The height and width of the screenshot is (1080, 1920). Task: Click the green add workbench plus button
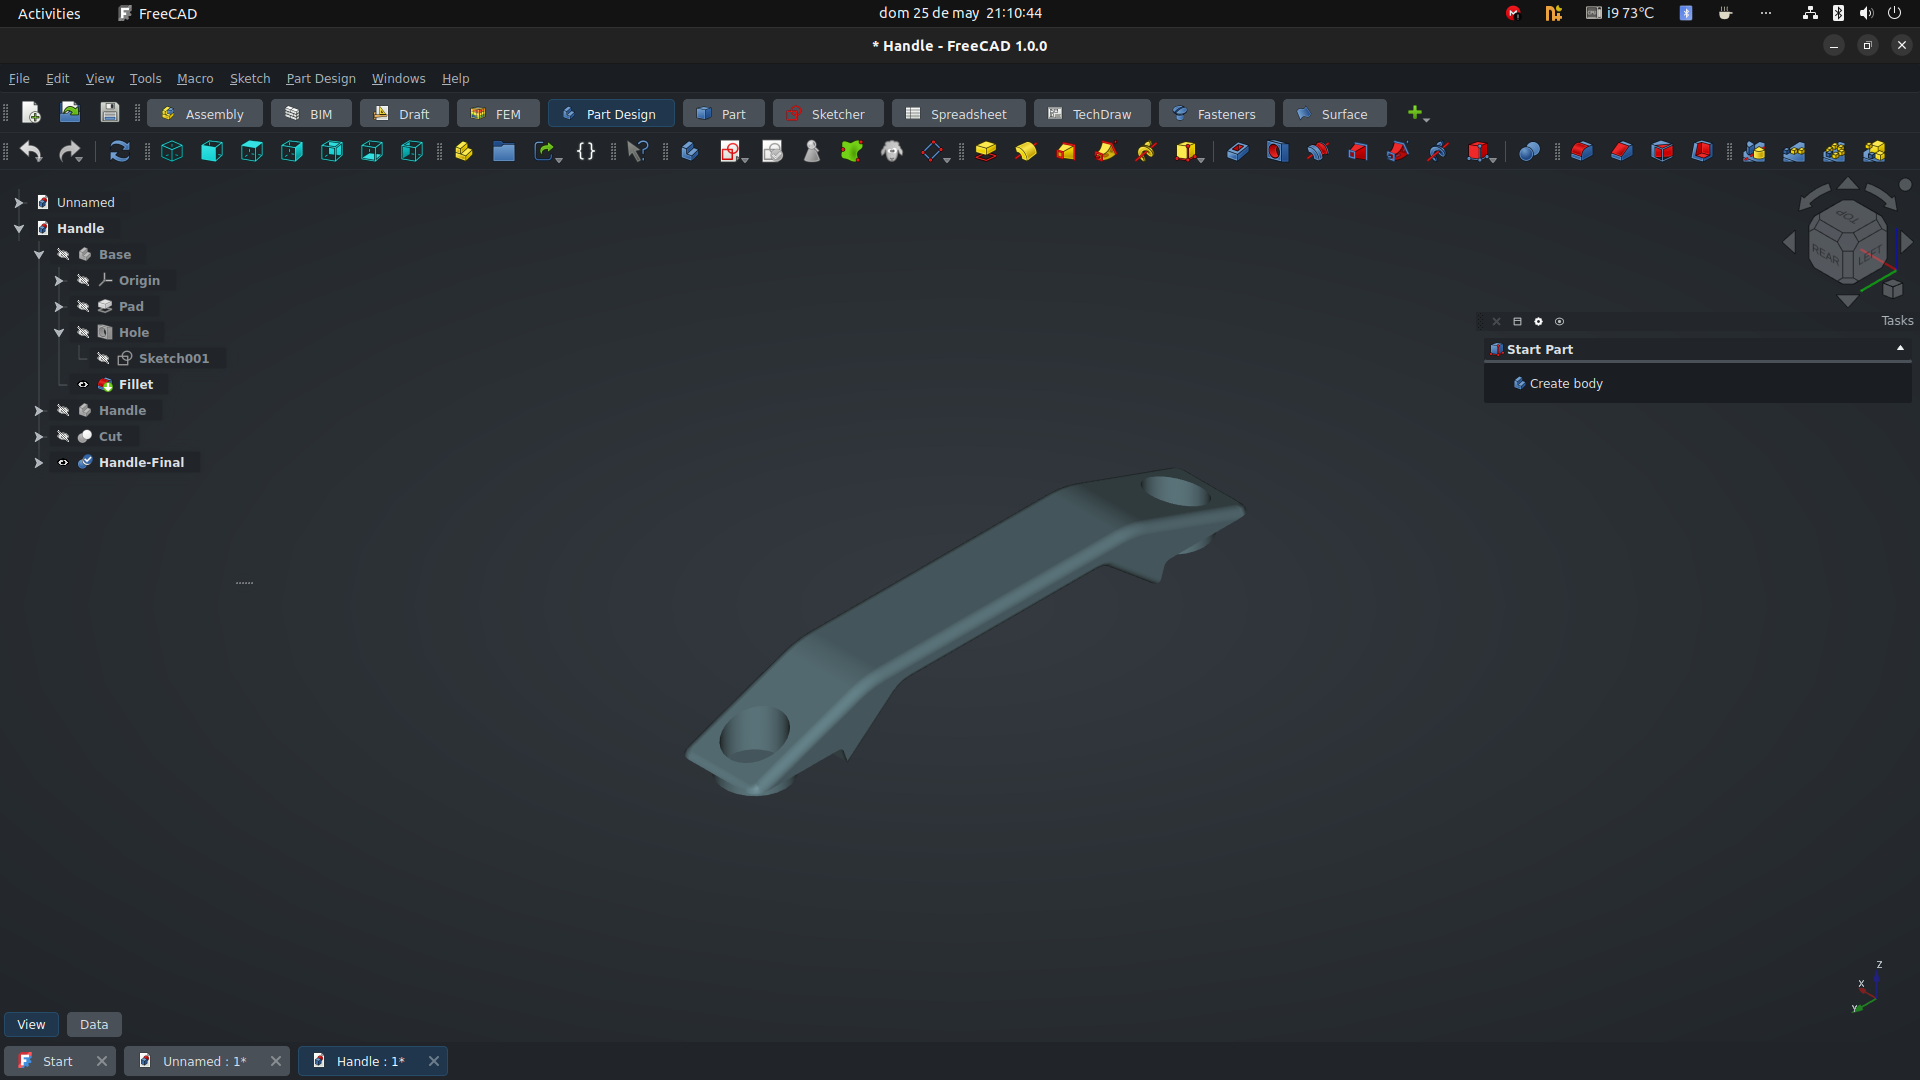[1415, 113]
